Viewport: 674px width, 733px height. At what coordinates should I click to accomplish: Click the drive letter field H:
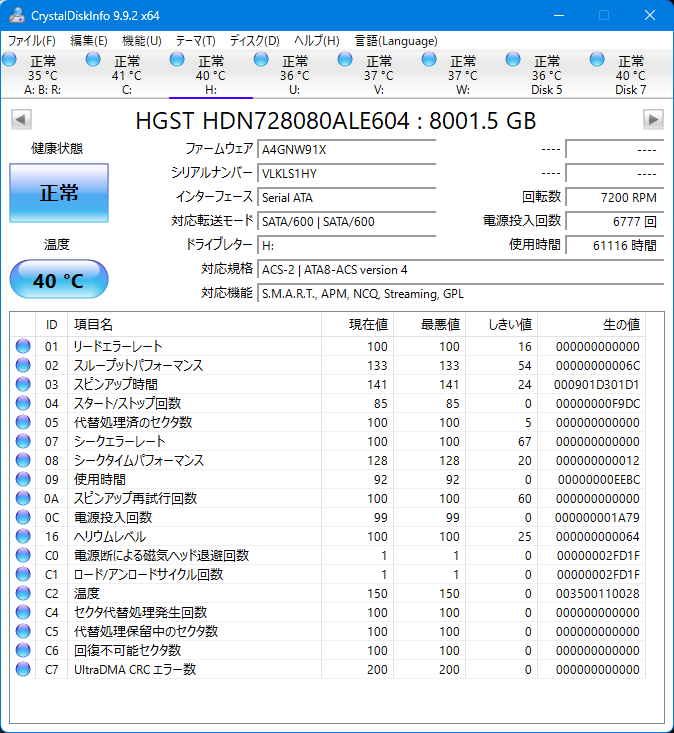(346, 245)
